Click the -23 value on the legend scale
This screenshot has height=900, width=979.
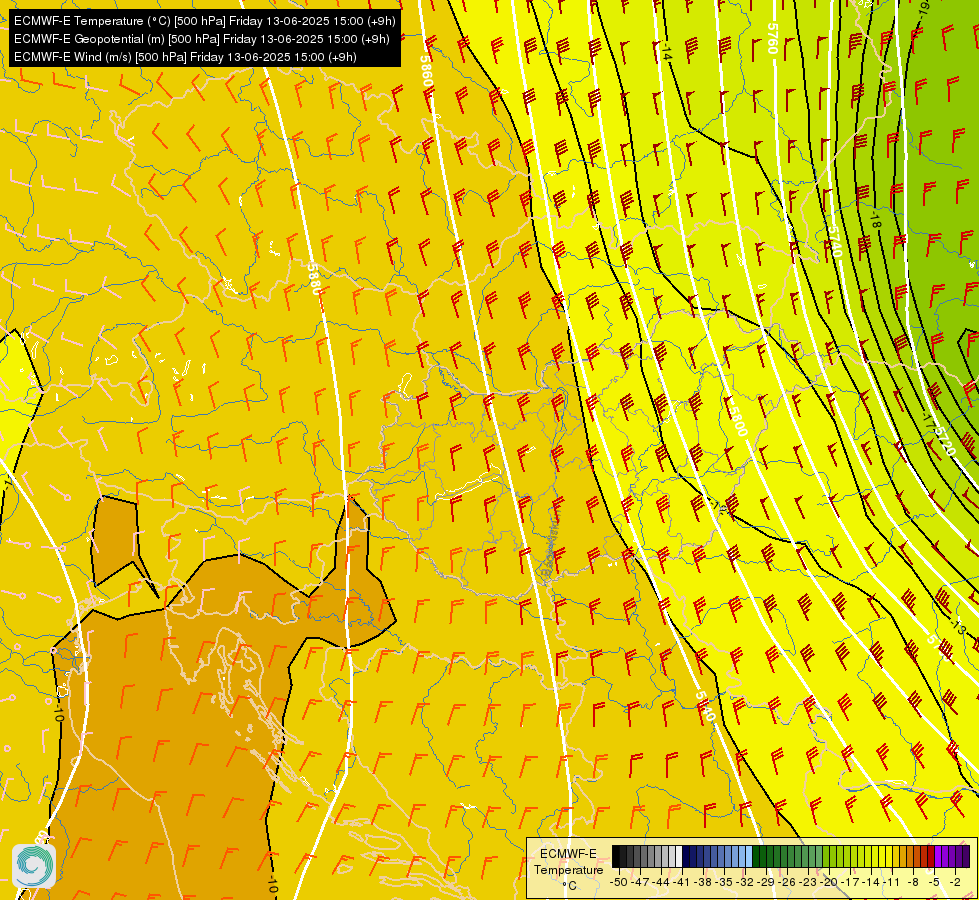(808, 882)
